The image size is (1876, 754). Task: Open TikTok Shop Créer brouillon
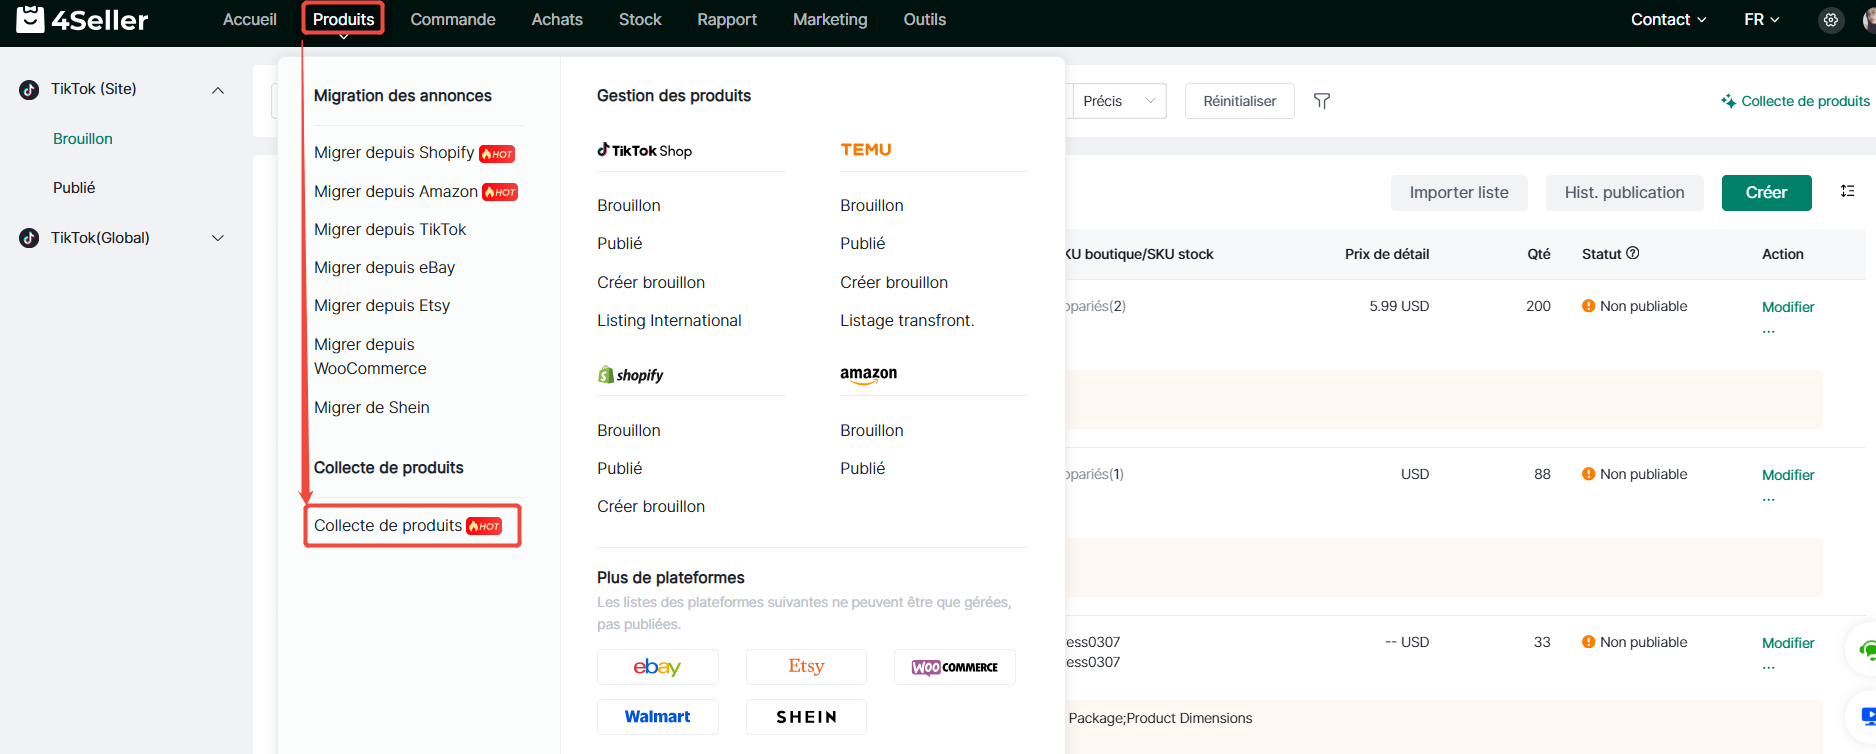coord(651,282)
